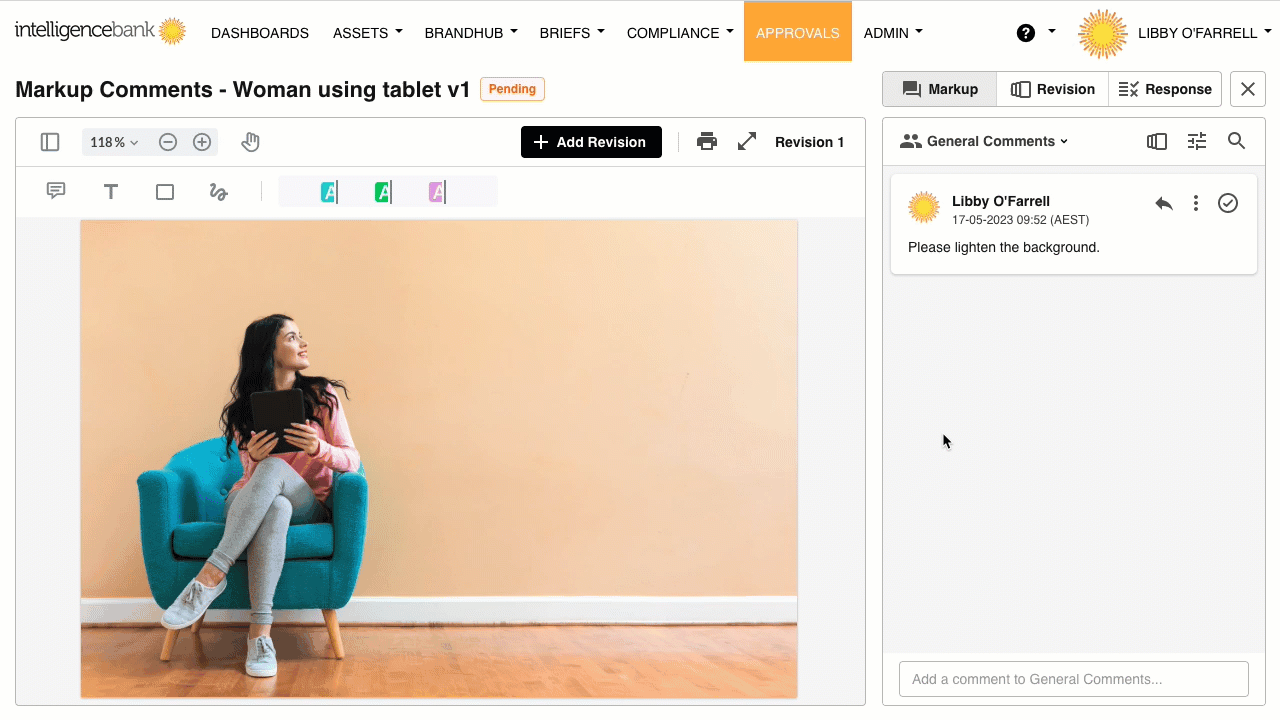Select the text annotation tool
1280x720 pixels.
[111, 191]
